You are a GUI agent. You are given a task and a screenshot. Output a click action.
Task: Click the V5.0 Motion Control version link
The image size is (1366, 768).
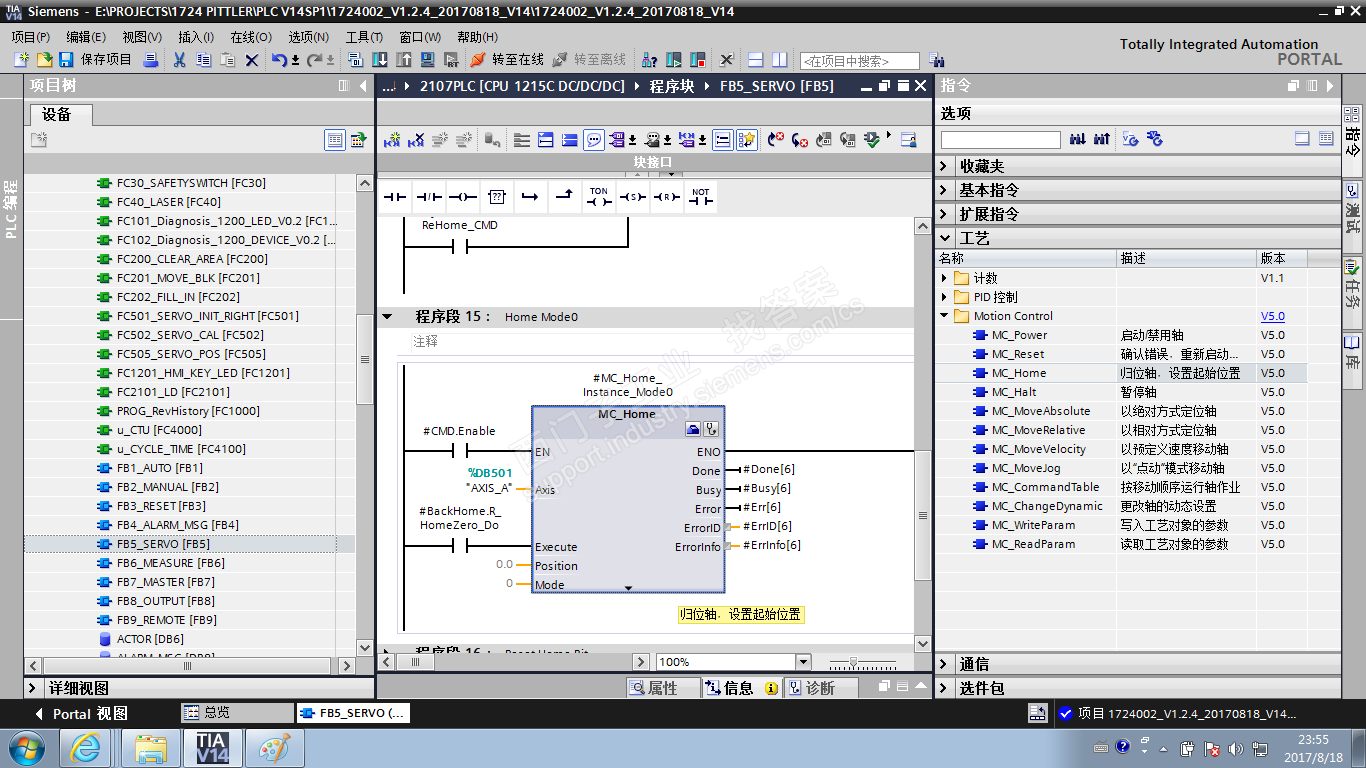pos(1272,316)
